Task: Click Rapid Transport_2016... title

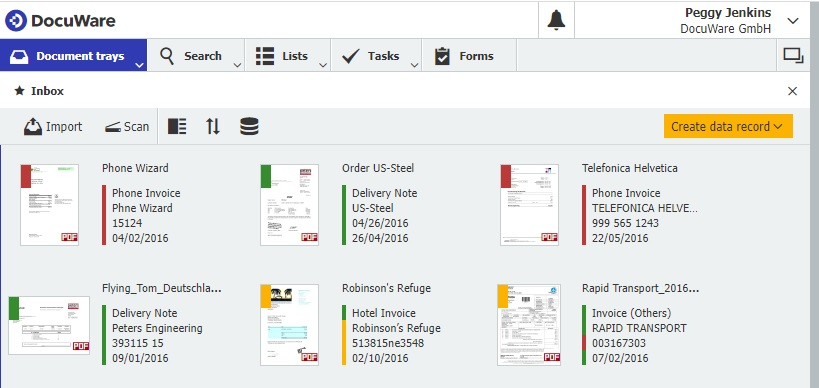Action: click(x=640, y=288)
